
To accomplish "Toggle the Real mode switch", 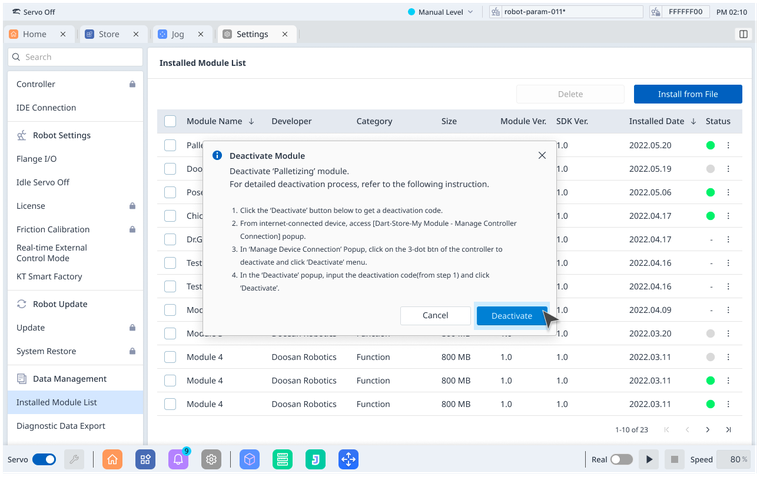I will 621,459.
